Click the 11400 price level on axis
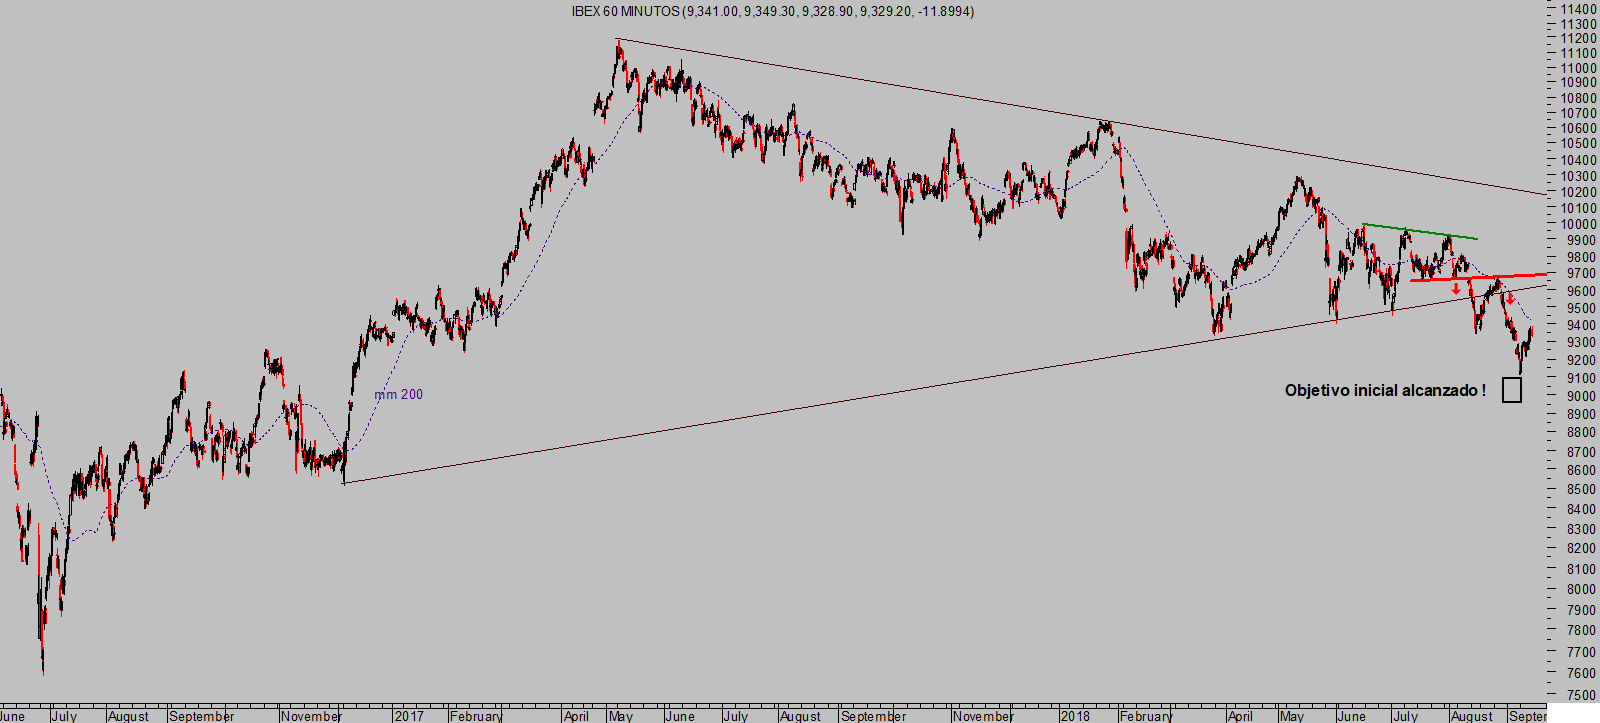Screen dimensions: 1600x723 coord(1577,8)
